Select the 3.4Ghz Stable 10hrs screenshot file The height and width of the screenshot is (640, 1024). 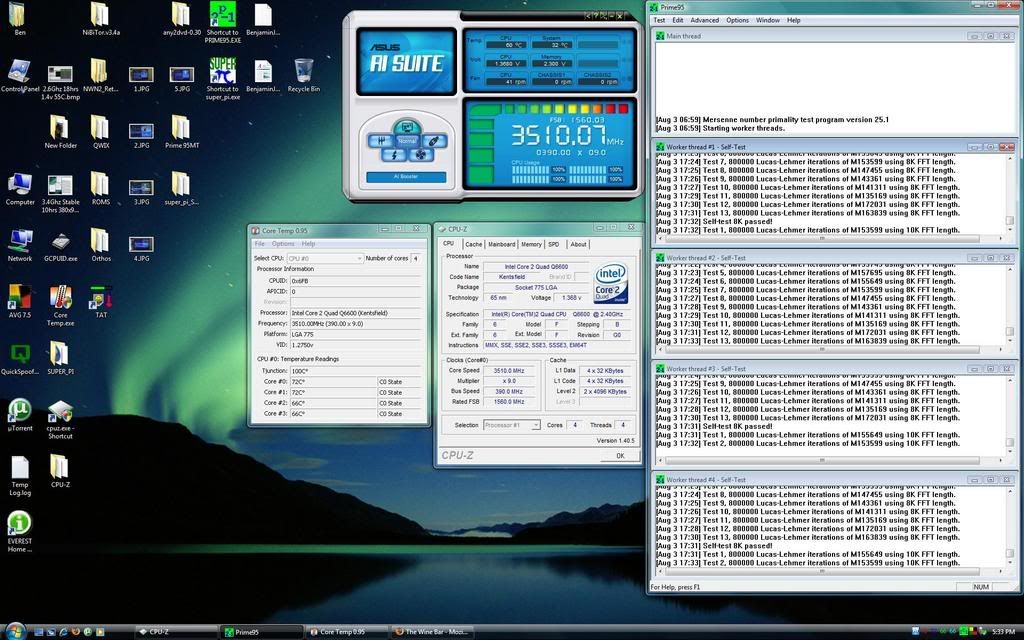(60, 194)
